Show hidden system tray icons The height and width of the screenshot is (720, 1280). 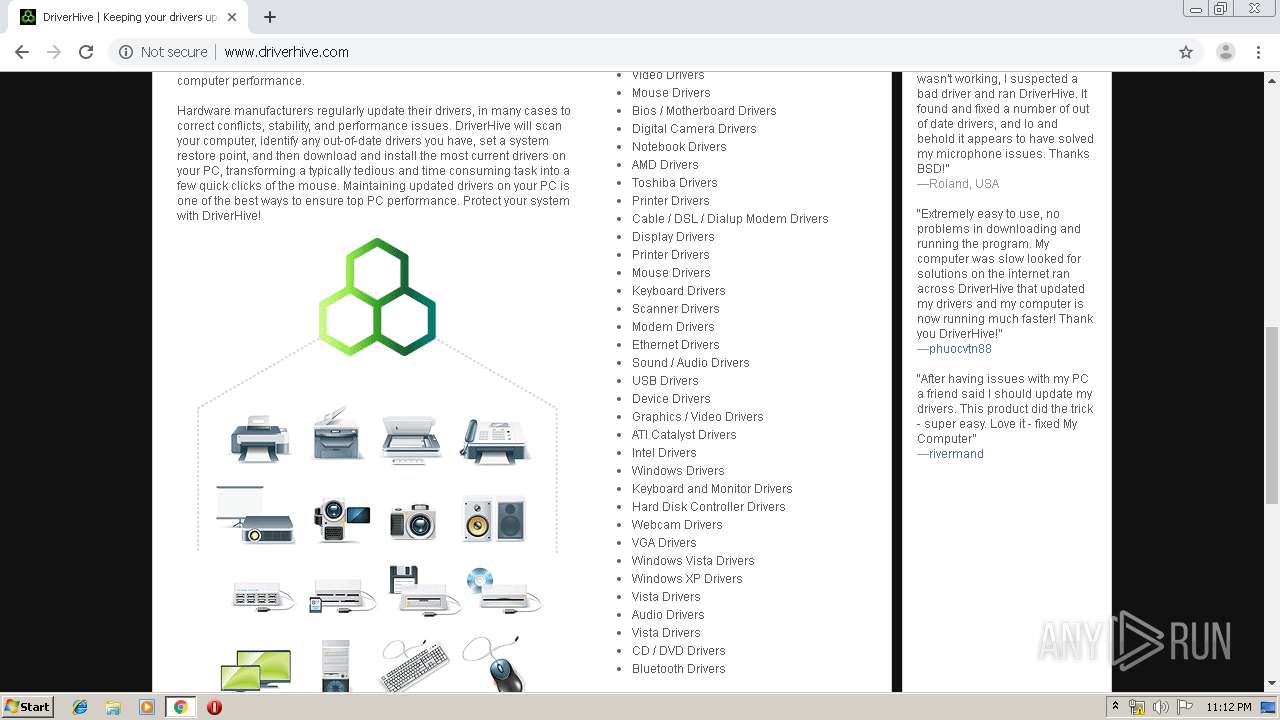click(x=1116, y=707)
